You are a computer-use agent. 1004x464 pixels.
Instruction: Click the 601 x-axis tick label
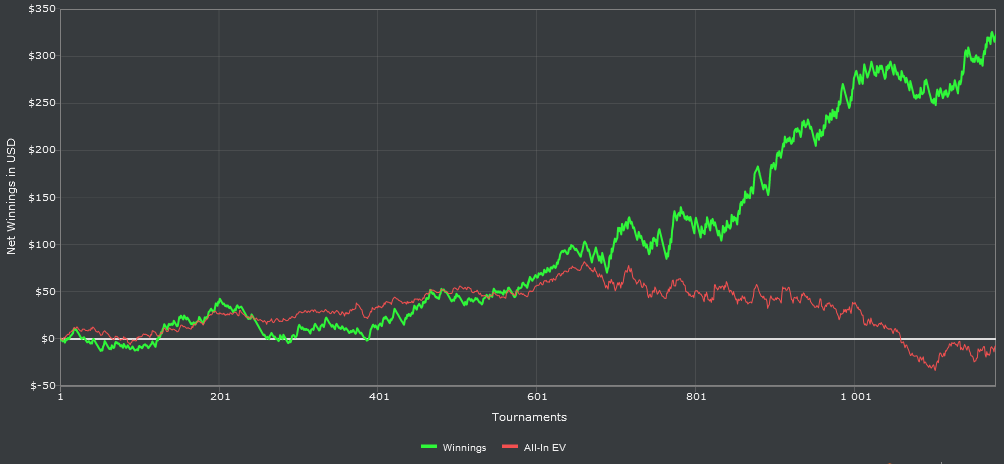[x=537, y=397]
